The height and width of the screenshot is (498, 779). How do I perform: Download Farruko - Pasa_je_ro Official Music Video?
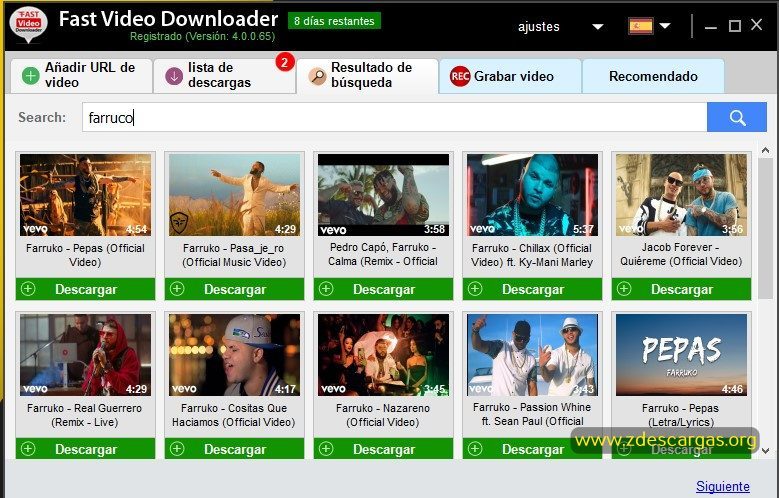pyautogui.click(x=234, y=289)
